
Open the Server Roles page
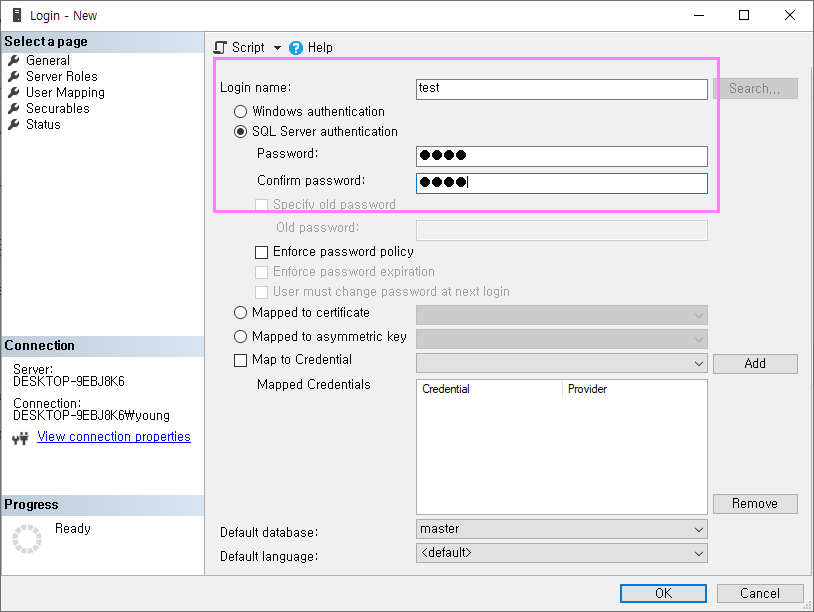click(x=62, y=77)
